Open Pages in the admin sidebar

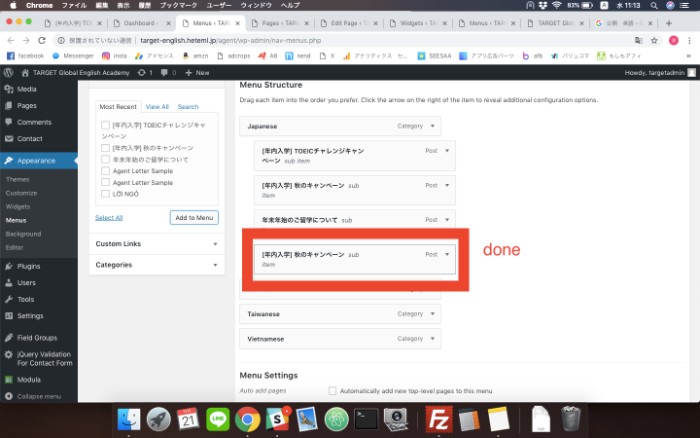coord(27,105)
